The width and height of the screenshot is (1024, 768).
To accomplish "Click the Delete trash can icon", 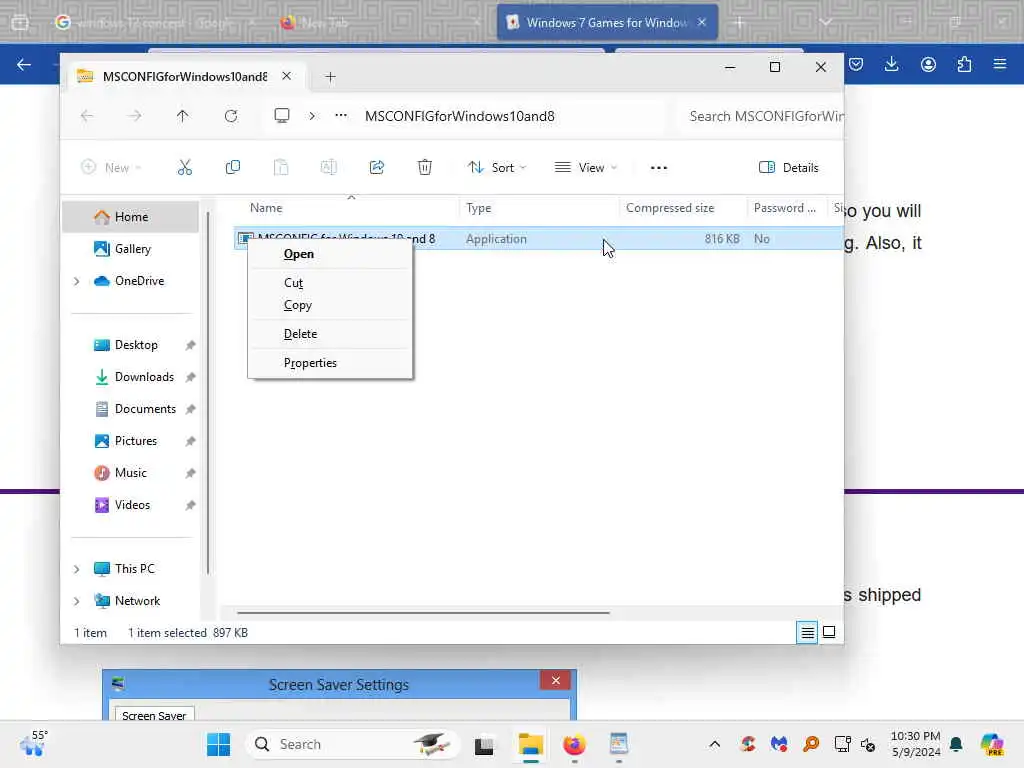I will 424,168.
